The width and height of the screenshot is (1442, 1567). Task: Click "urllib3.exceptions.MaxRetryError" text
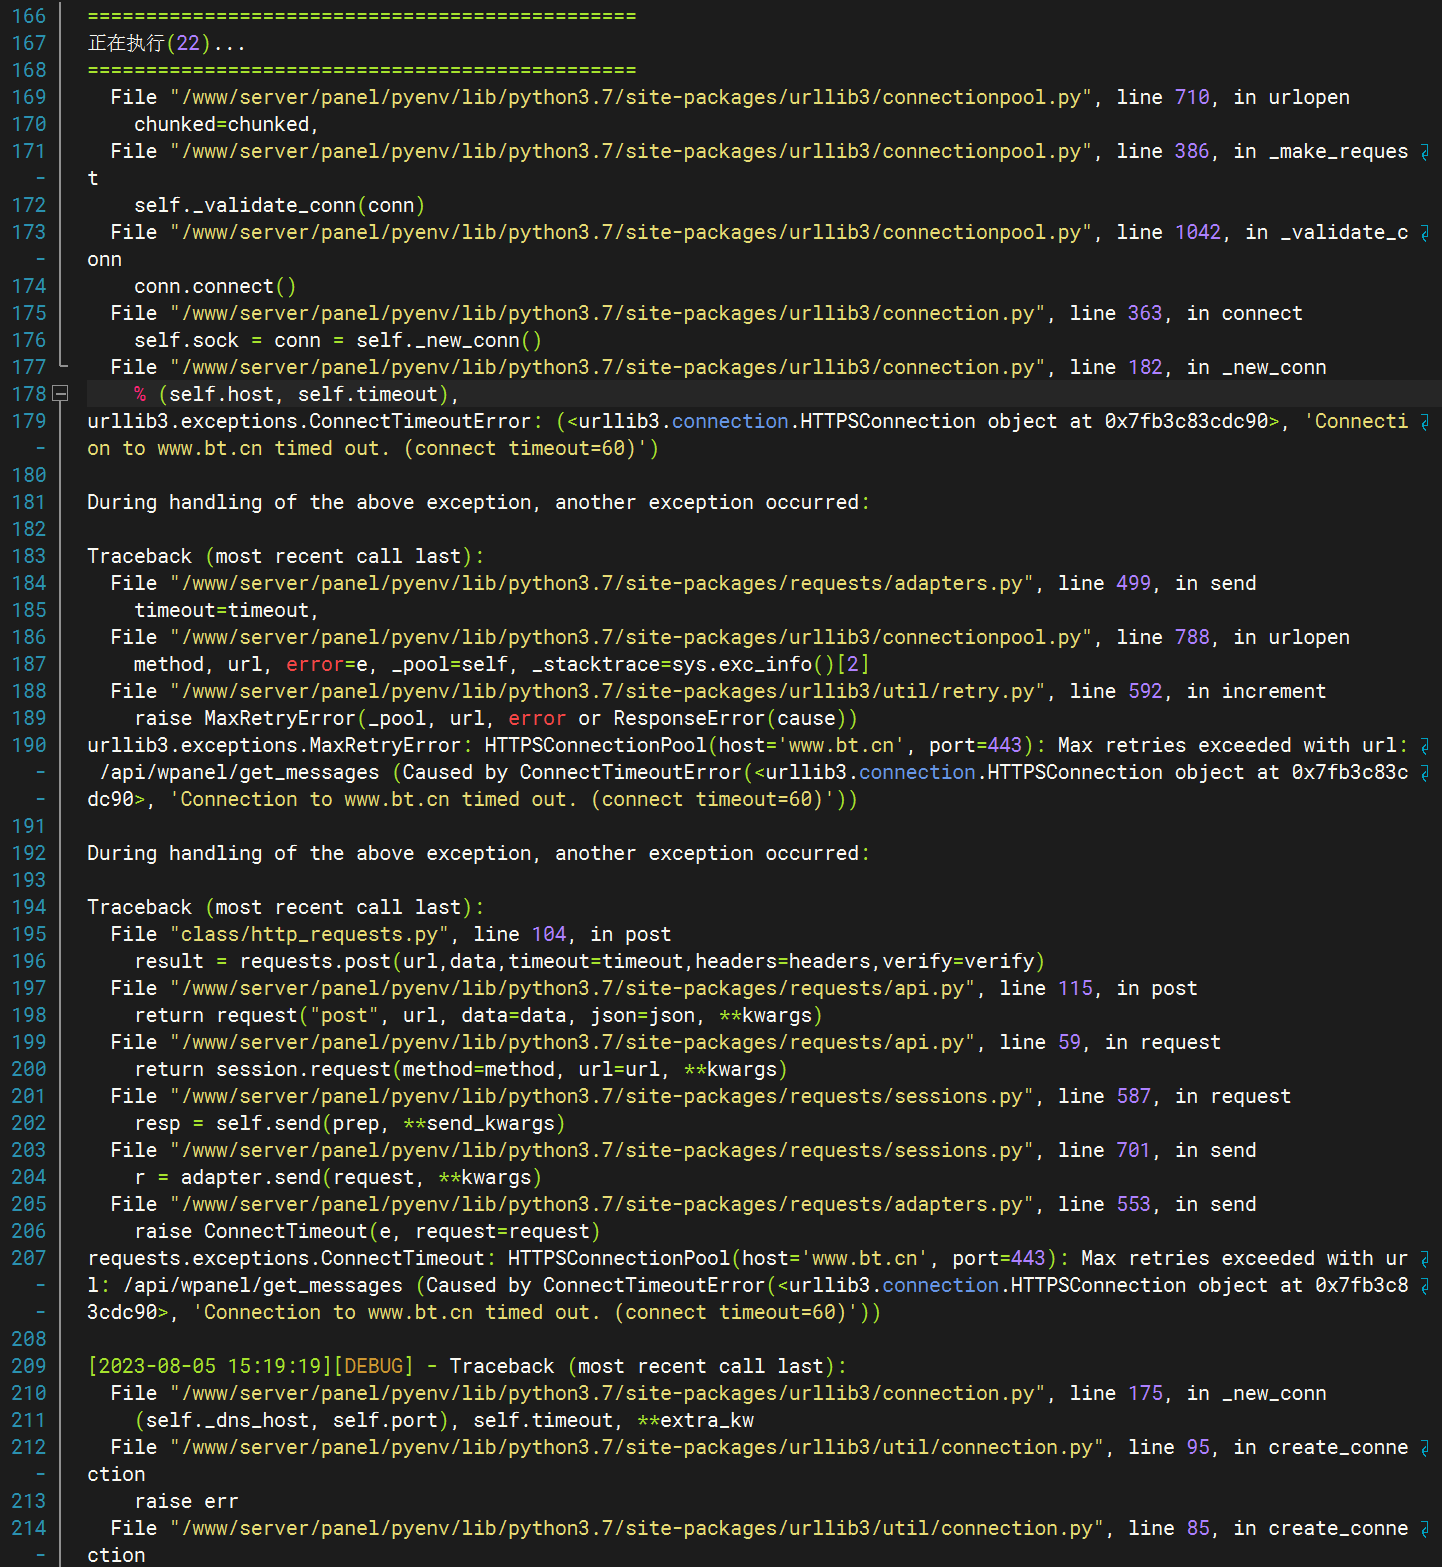pos(274,745)
